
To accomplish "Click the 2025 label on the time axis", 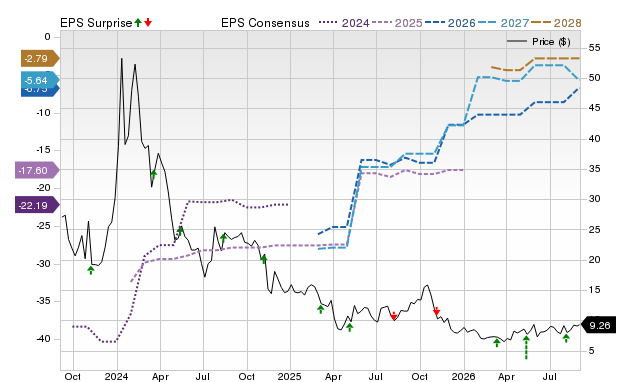I will coord(289,376).
